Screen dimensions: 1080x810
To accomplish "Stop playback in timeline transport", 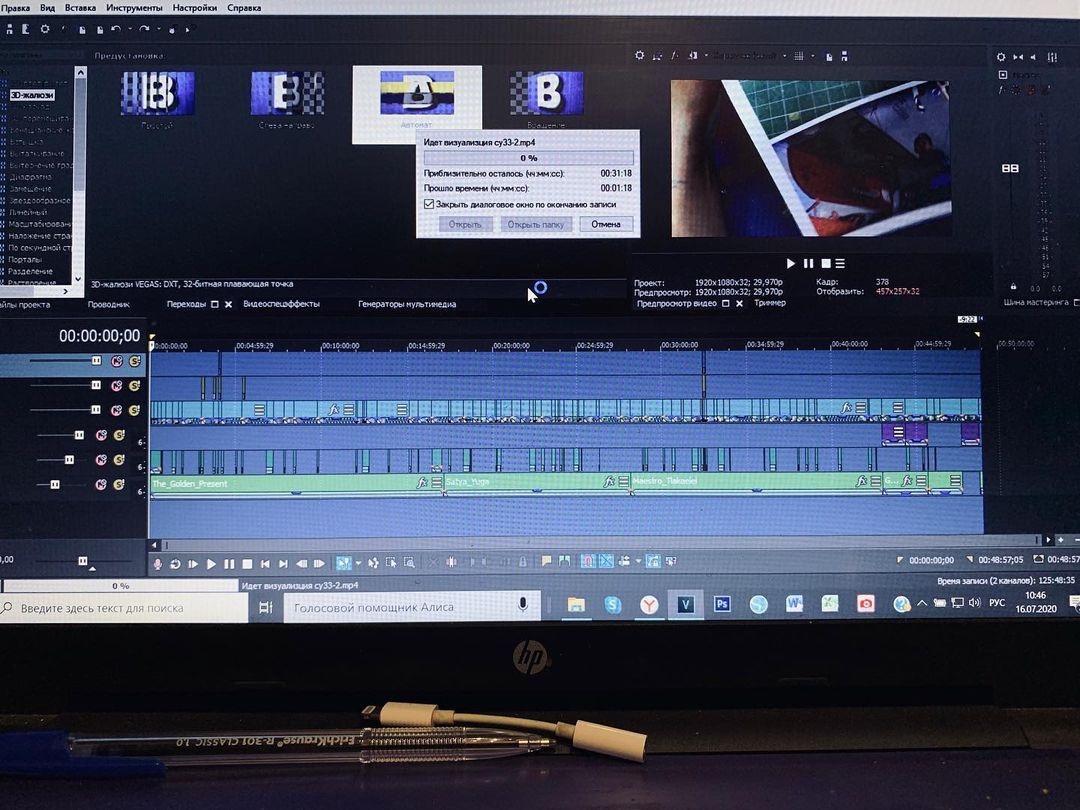I will [247, 563].
